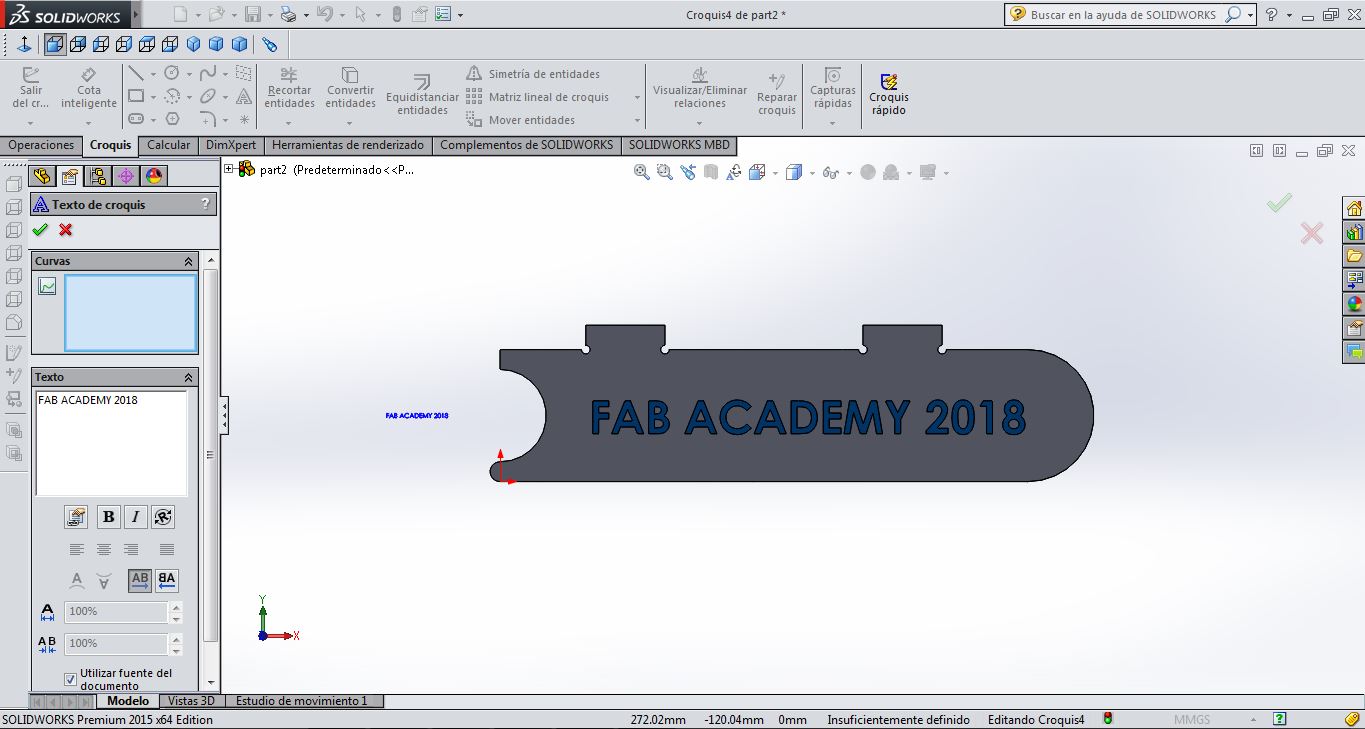Click the Print icon in title toolbar
1365x729 pixels.
click(288, 15)
